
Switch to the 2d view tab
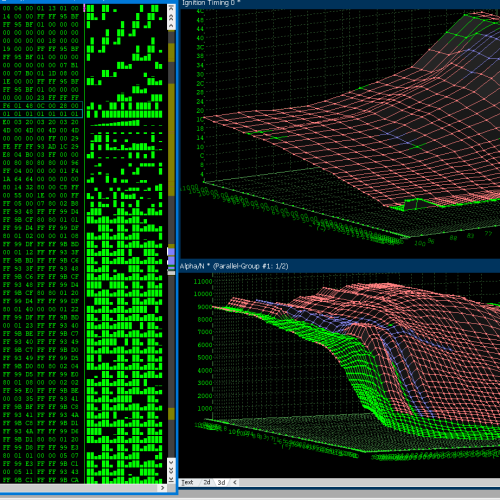[x=207, y=482]
